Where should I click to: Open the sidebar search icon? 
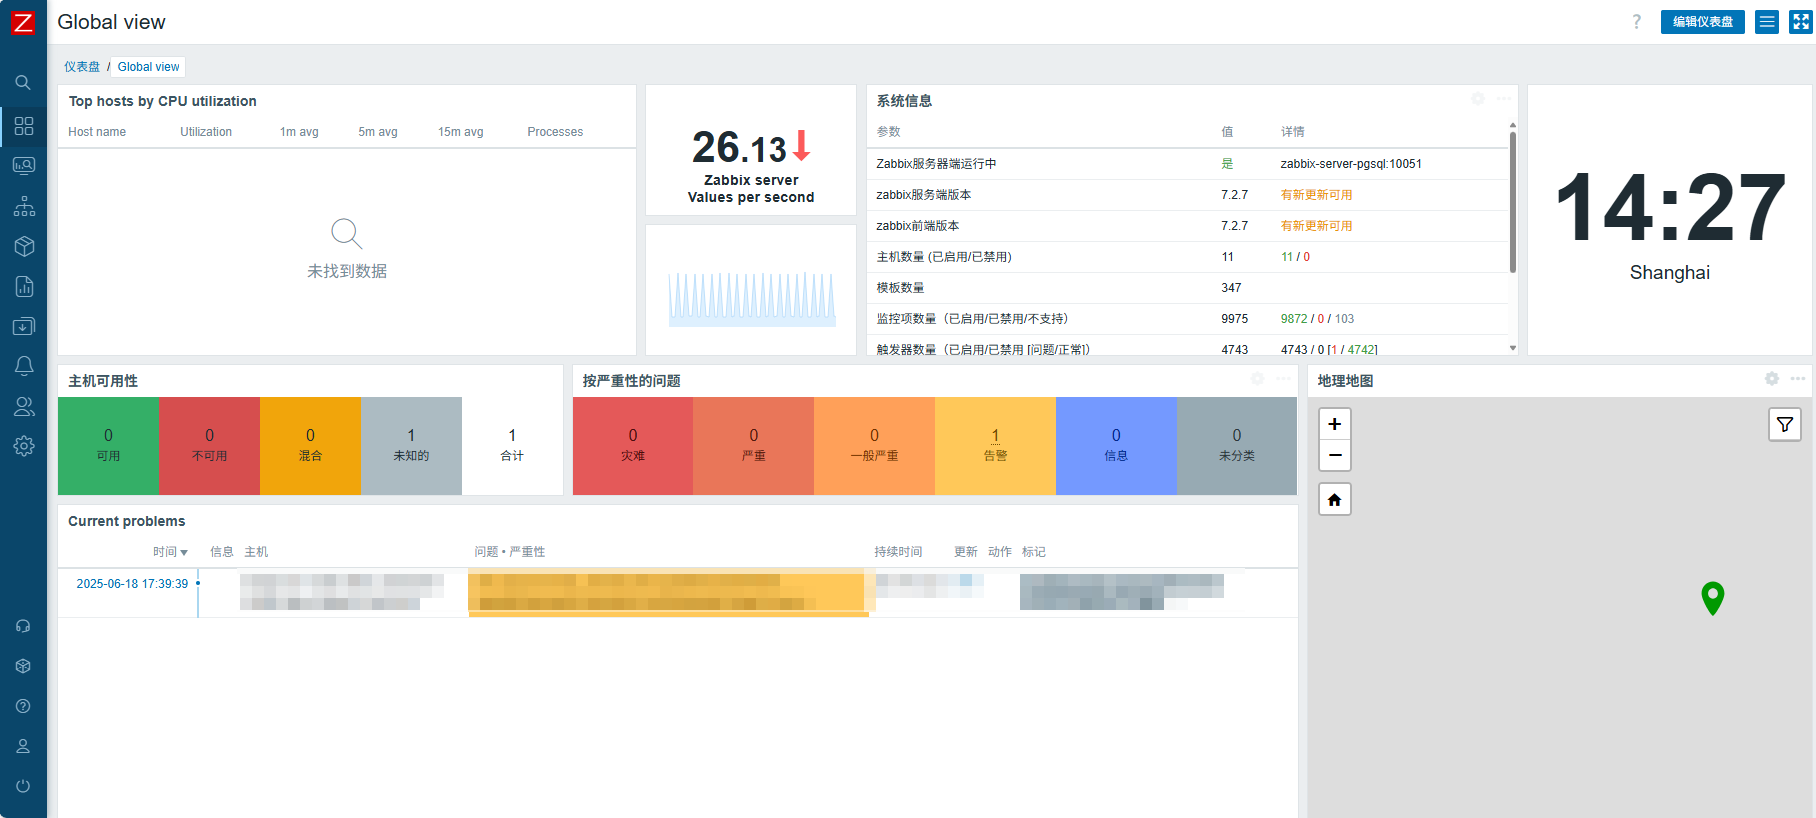[23, 83]
